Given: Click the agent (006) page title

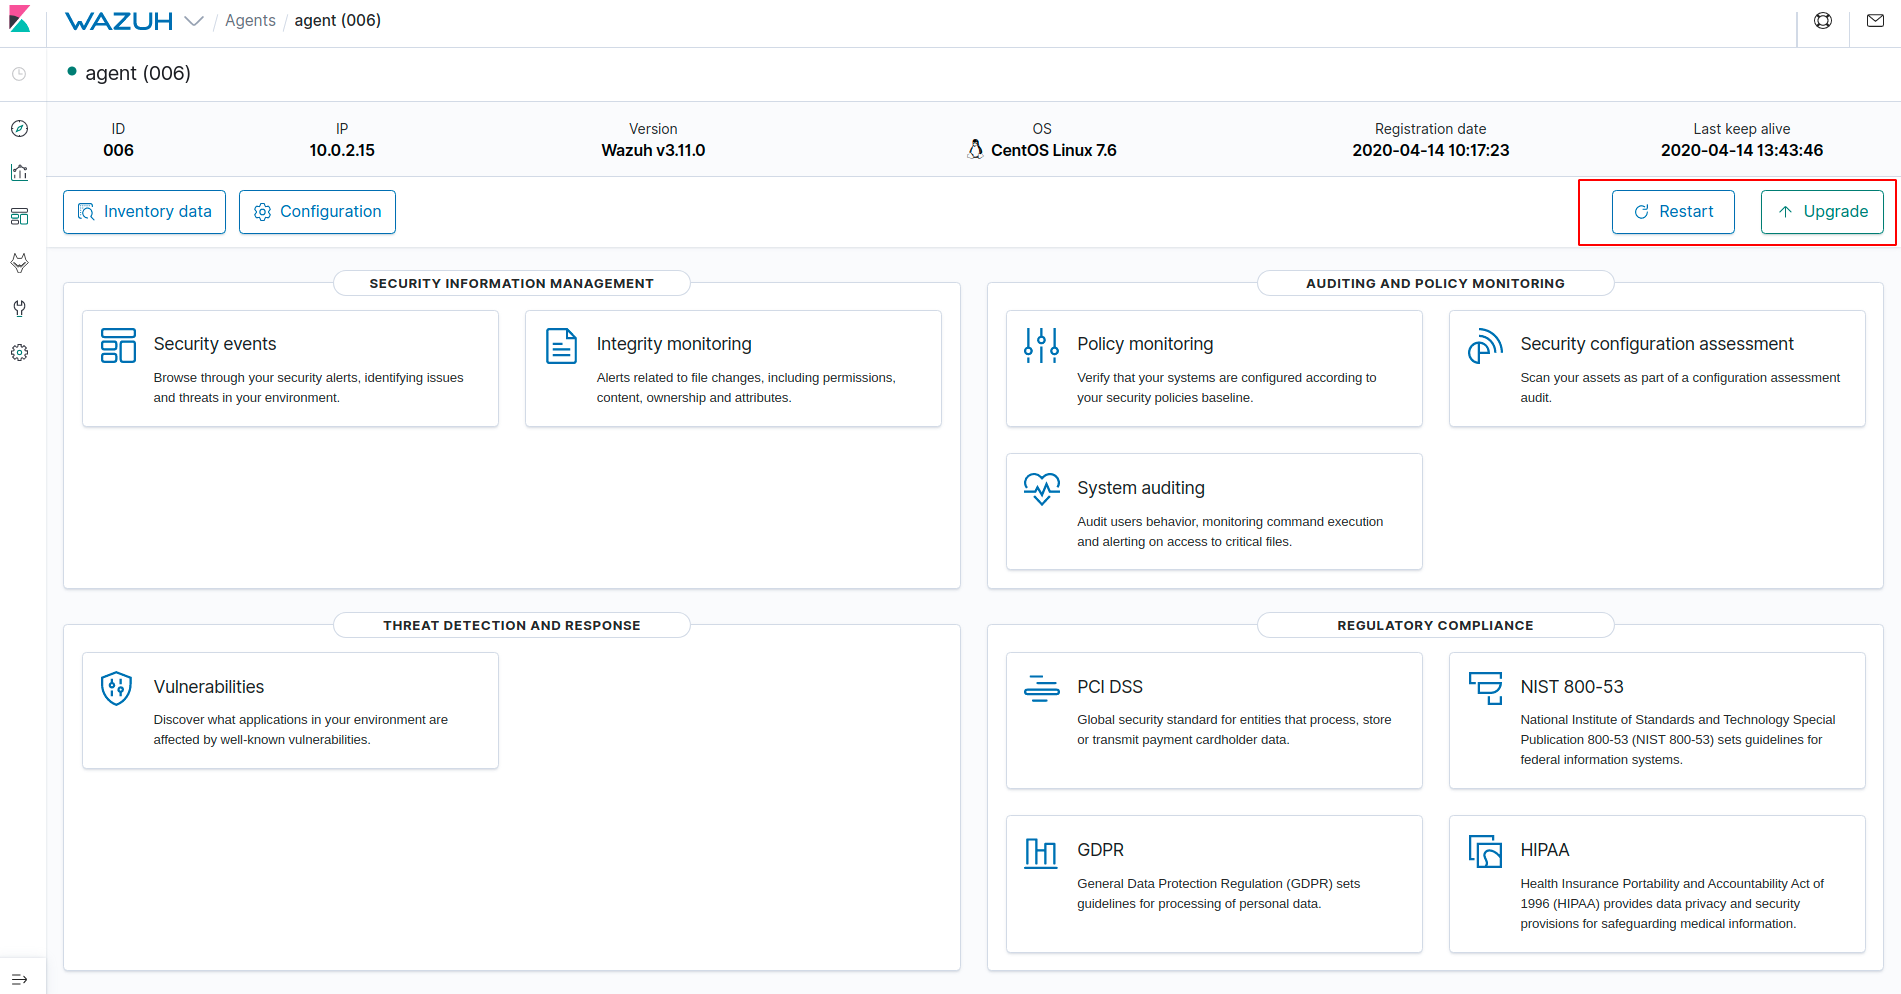Looking at the screenshot, I should click(138, 74).
